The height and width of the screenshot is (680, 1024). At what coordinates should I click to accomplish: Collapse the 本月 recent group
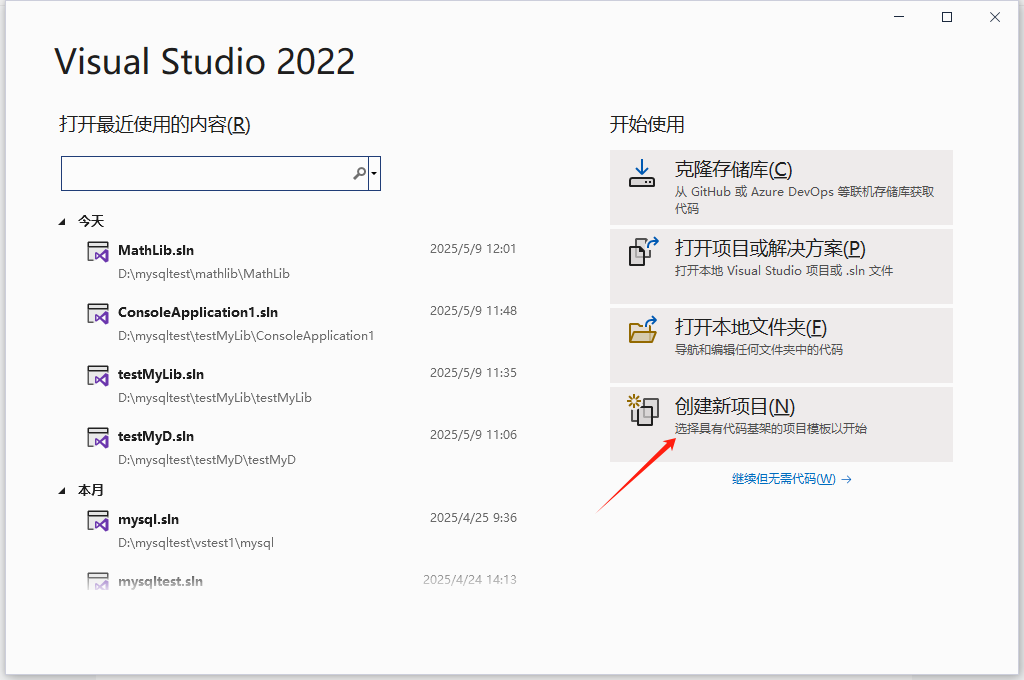coord(63,492)
